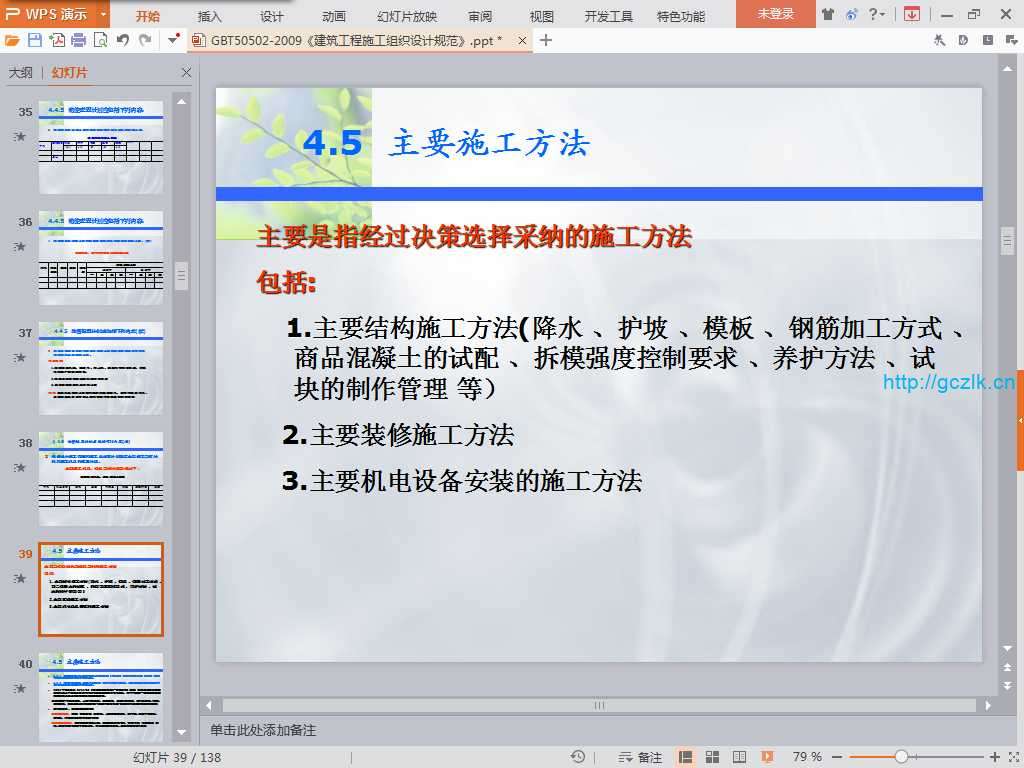
Task: Click the Undo arrow icon
Action: [x=123, y=40]
